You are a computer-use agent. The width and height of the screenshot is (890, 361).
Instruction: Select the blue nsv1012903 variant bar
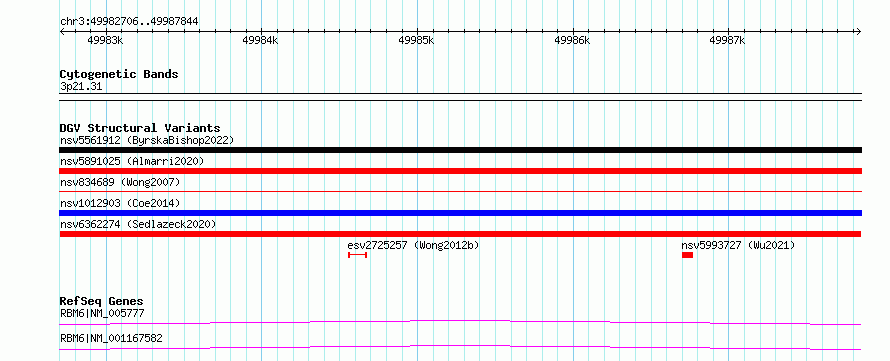(x=460, y=213)
